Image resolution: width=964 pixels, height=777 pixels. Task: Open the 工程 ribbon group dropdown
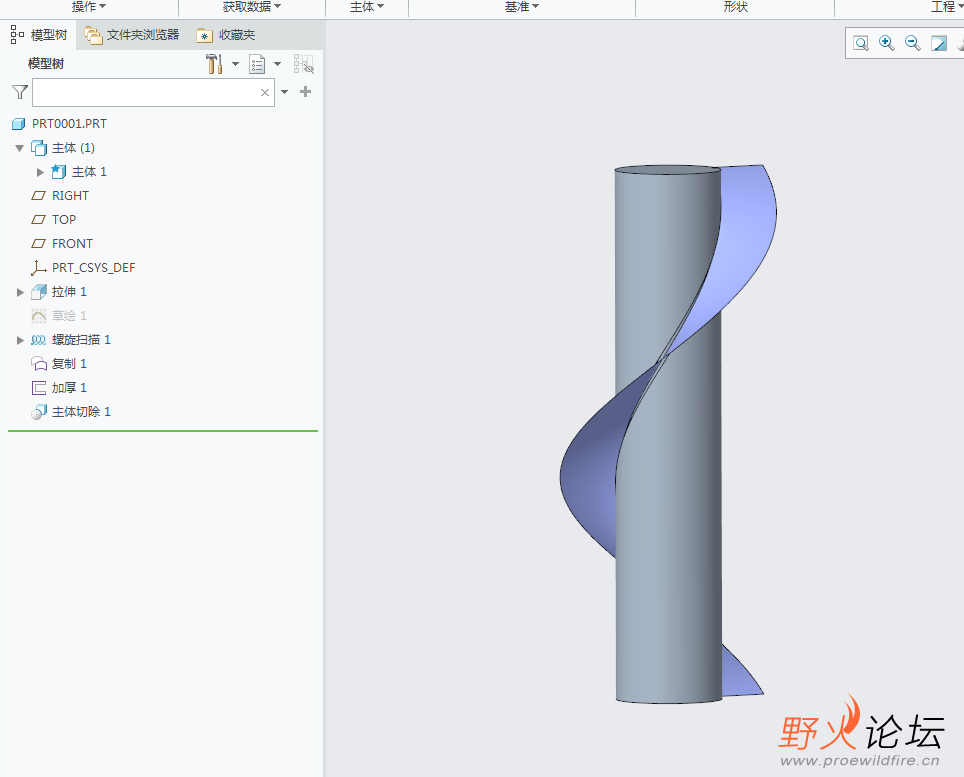947,7
